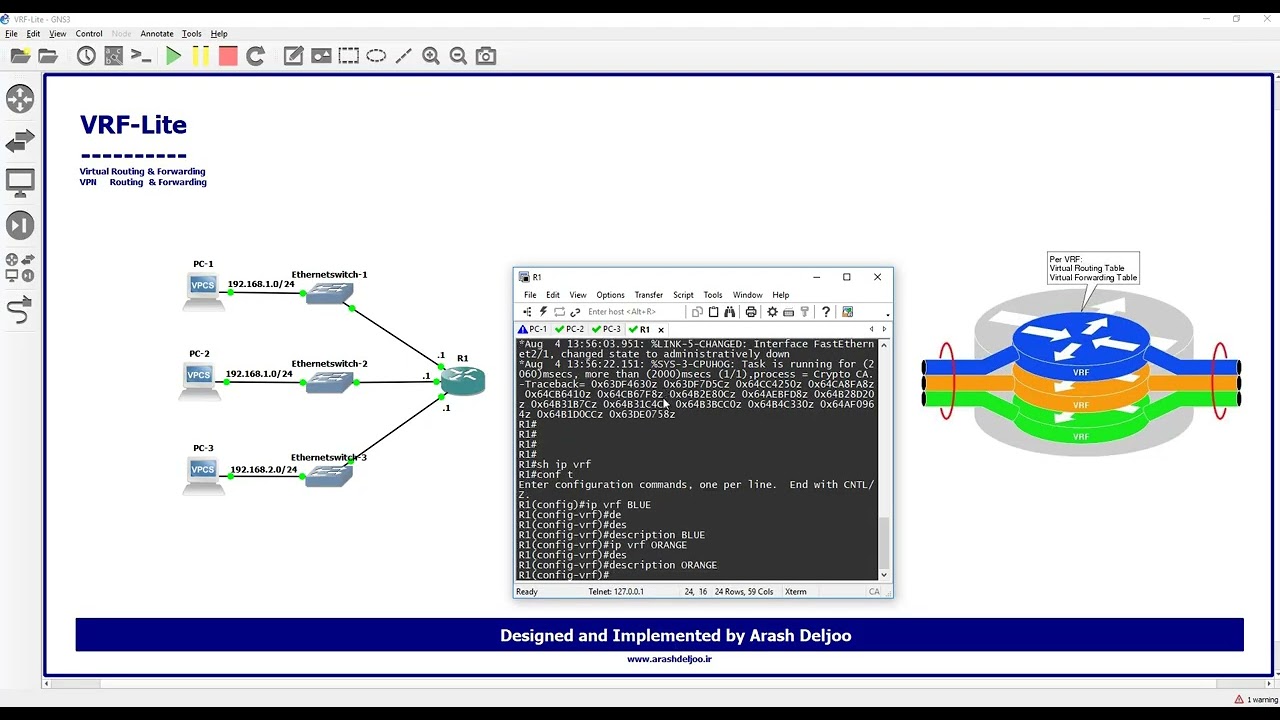Browse security devices in the sidebar

click(x=20, y=225)
